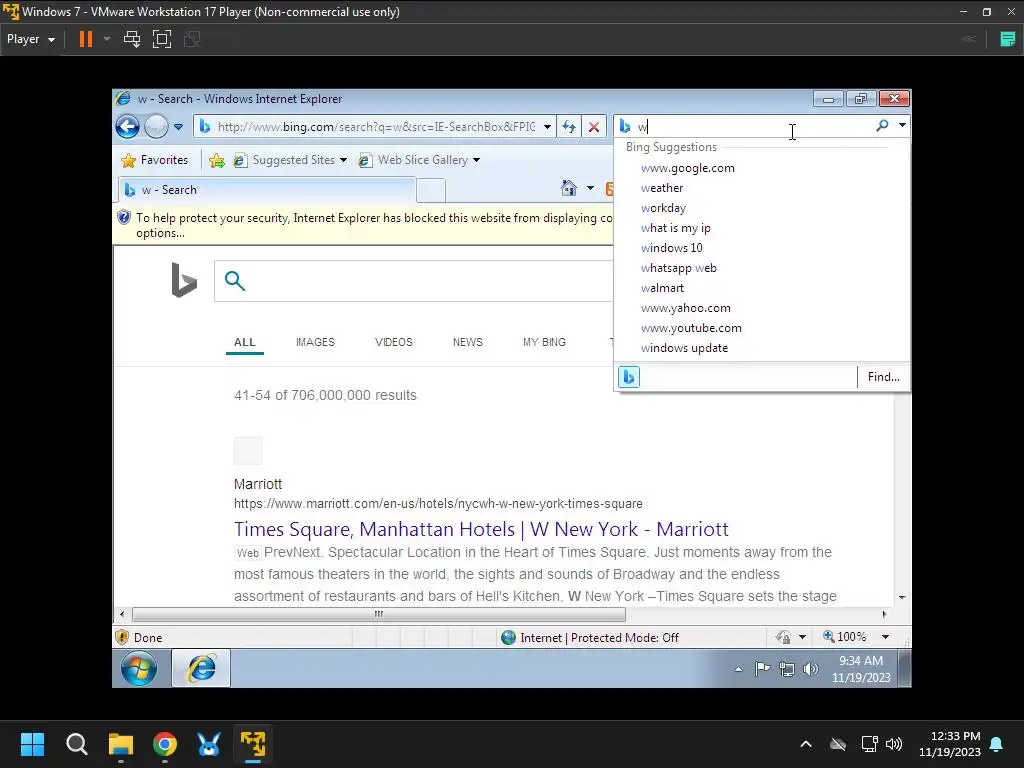1024x768 pixels.
Task: Select suggestion 'walmart'
Action: (762, 288)
